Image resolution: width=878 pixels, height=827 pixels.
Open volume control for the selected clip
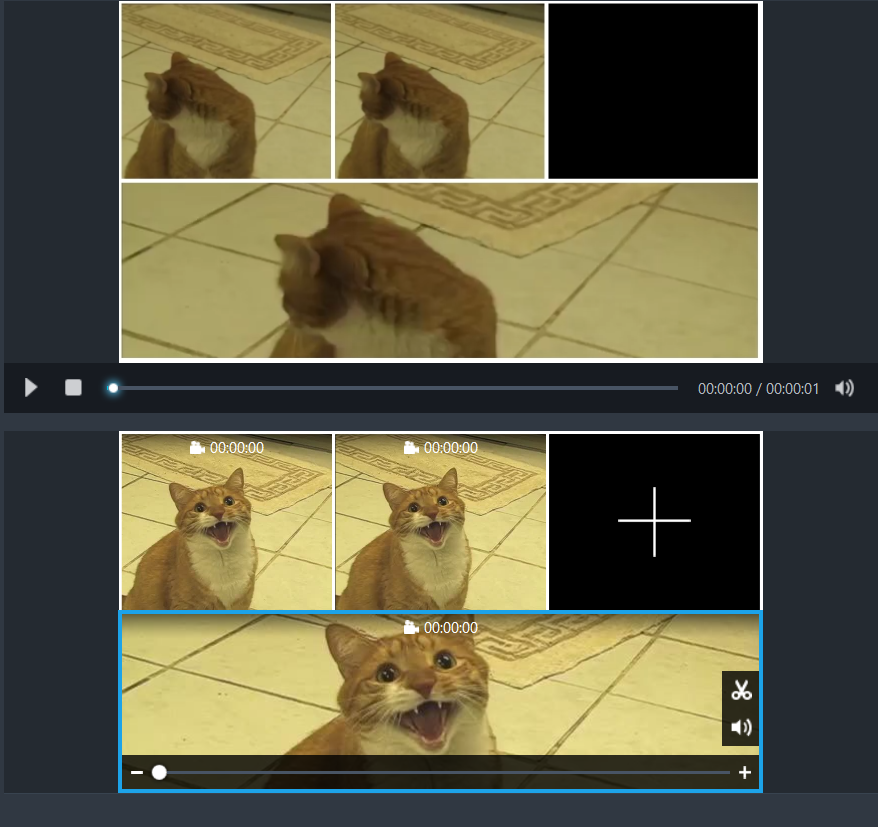point(741,727)
